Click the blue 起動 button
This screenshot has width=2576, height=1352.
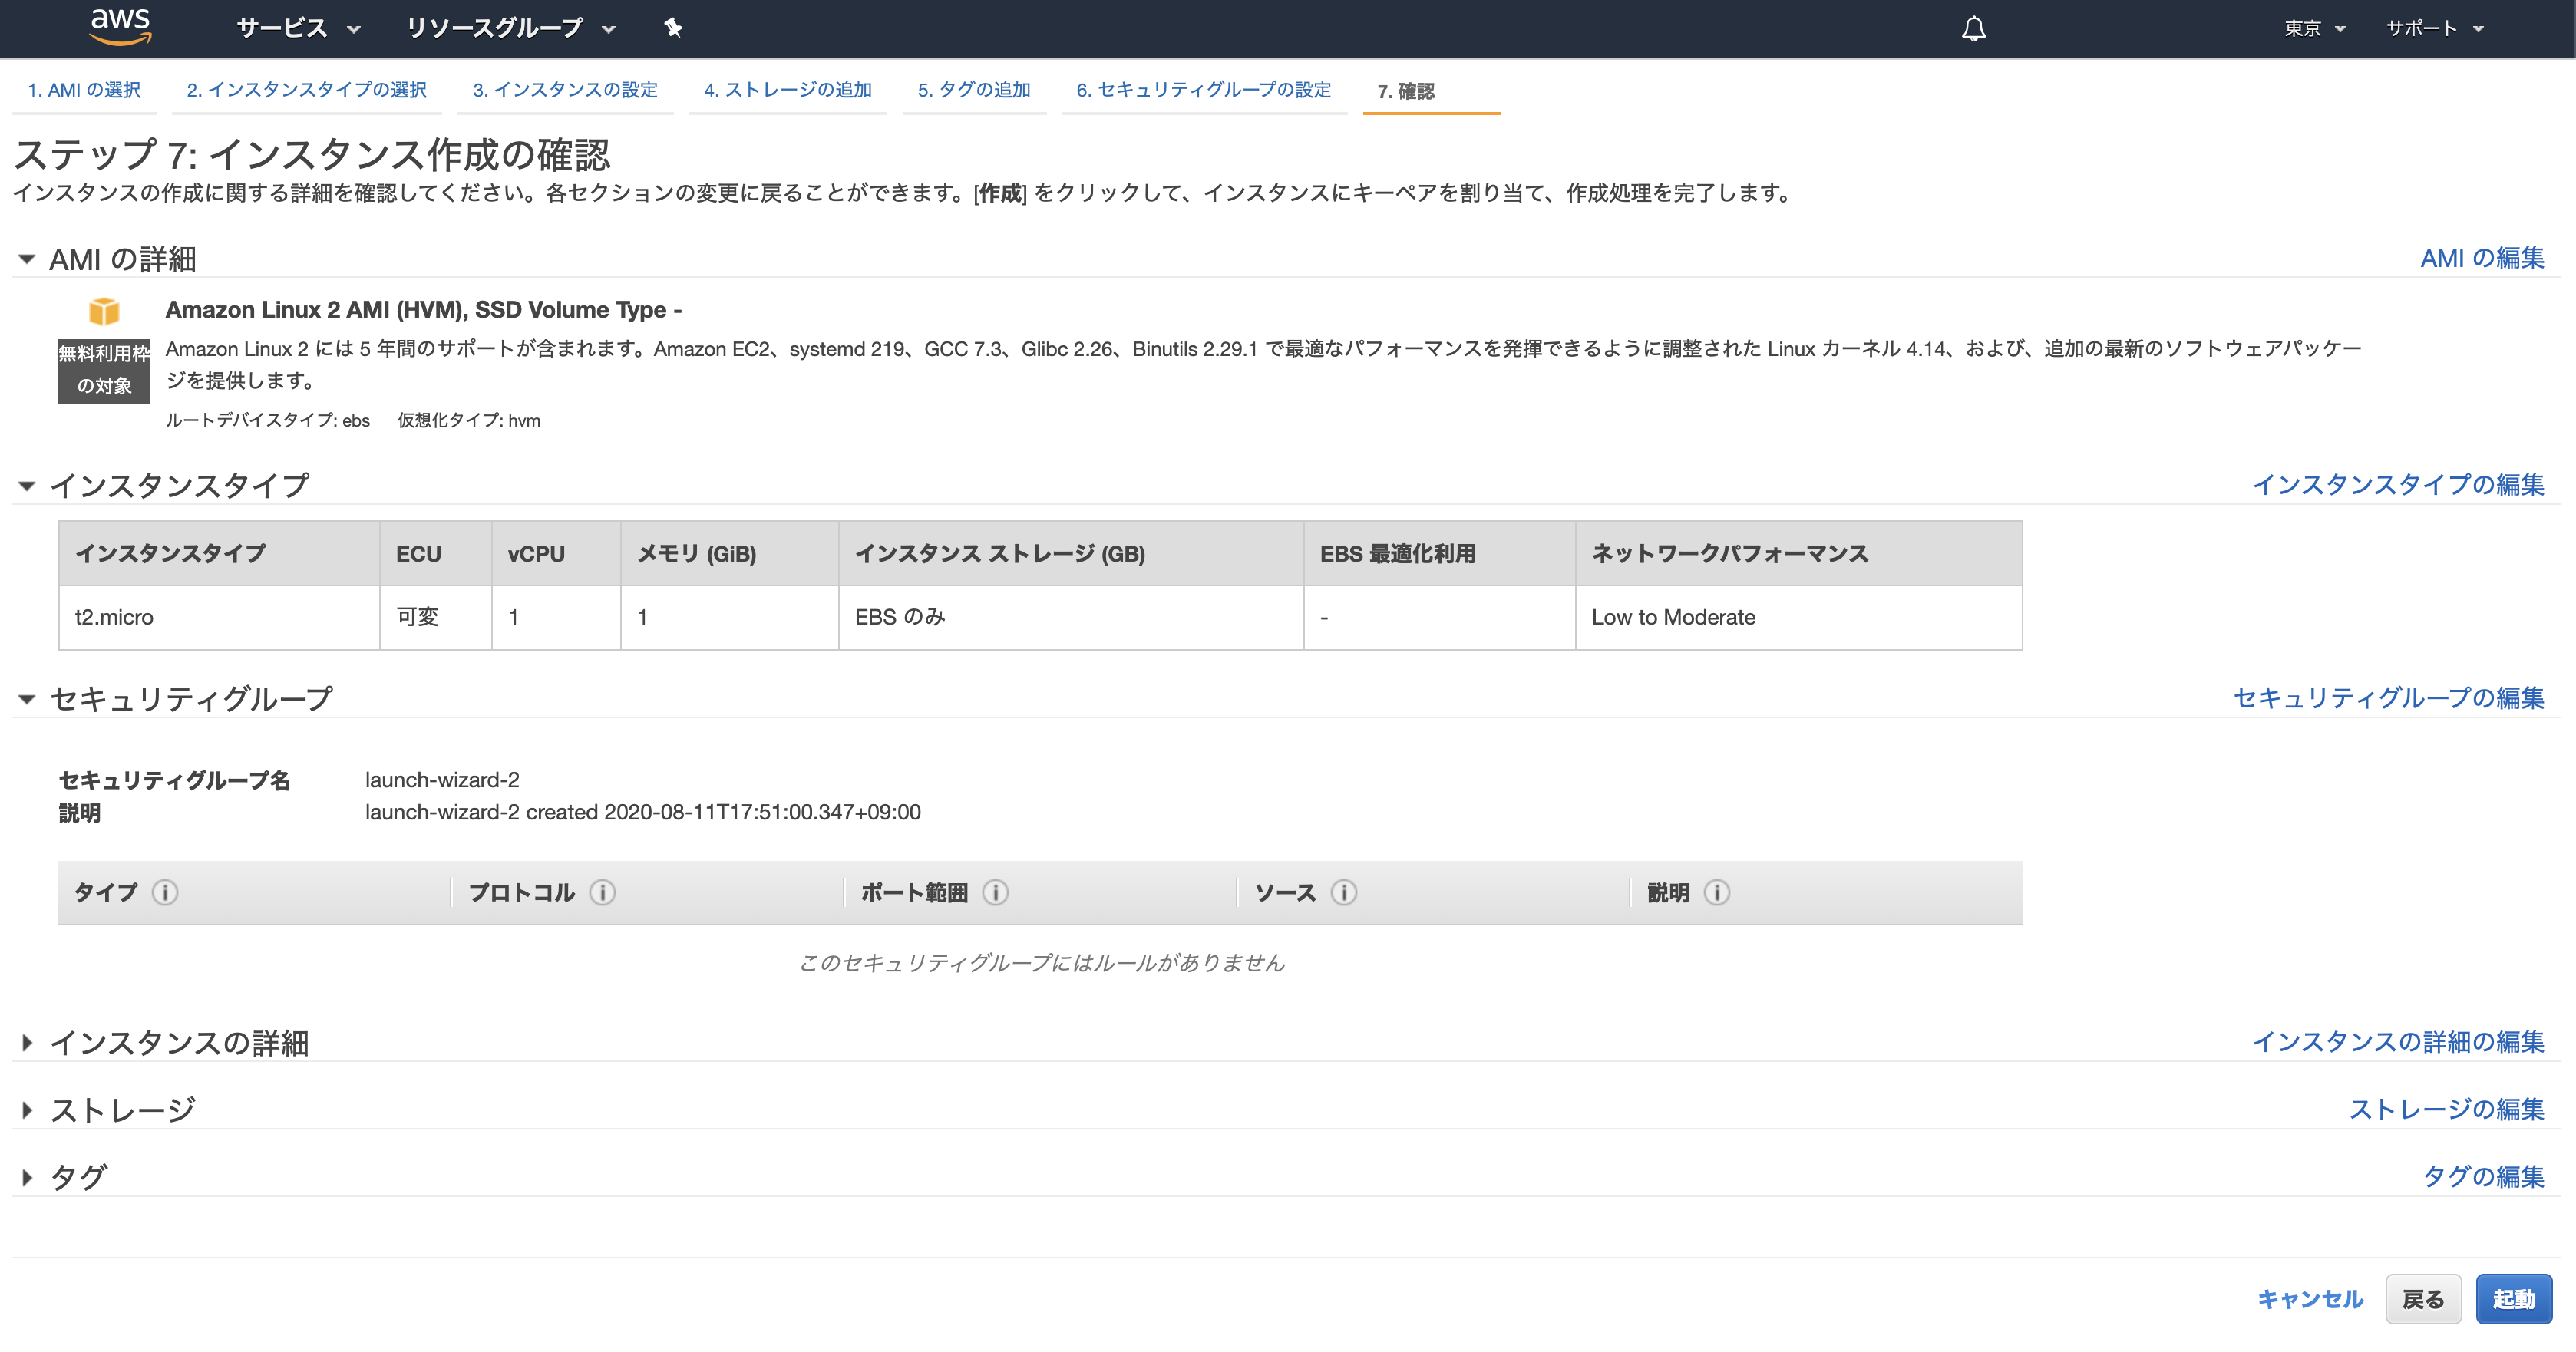click(x=2514, y=1299)
